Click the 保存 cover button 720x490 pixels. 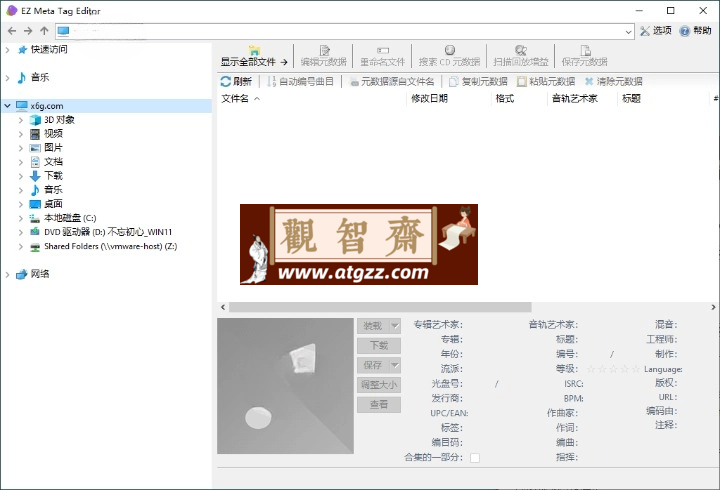coord(373,366)
